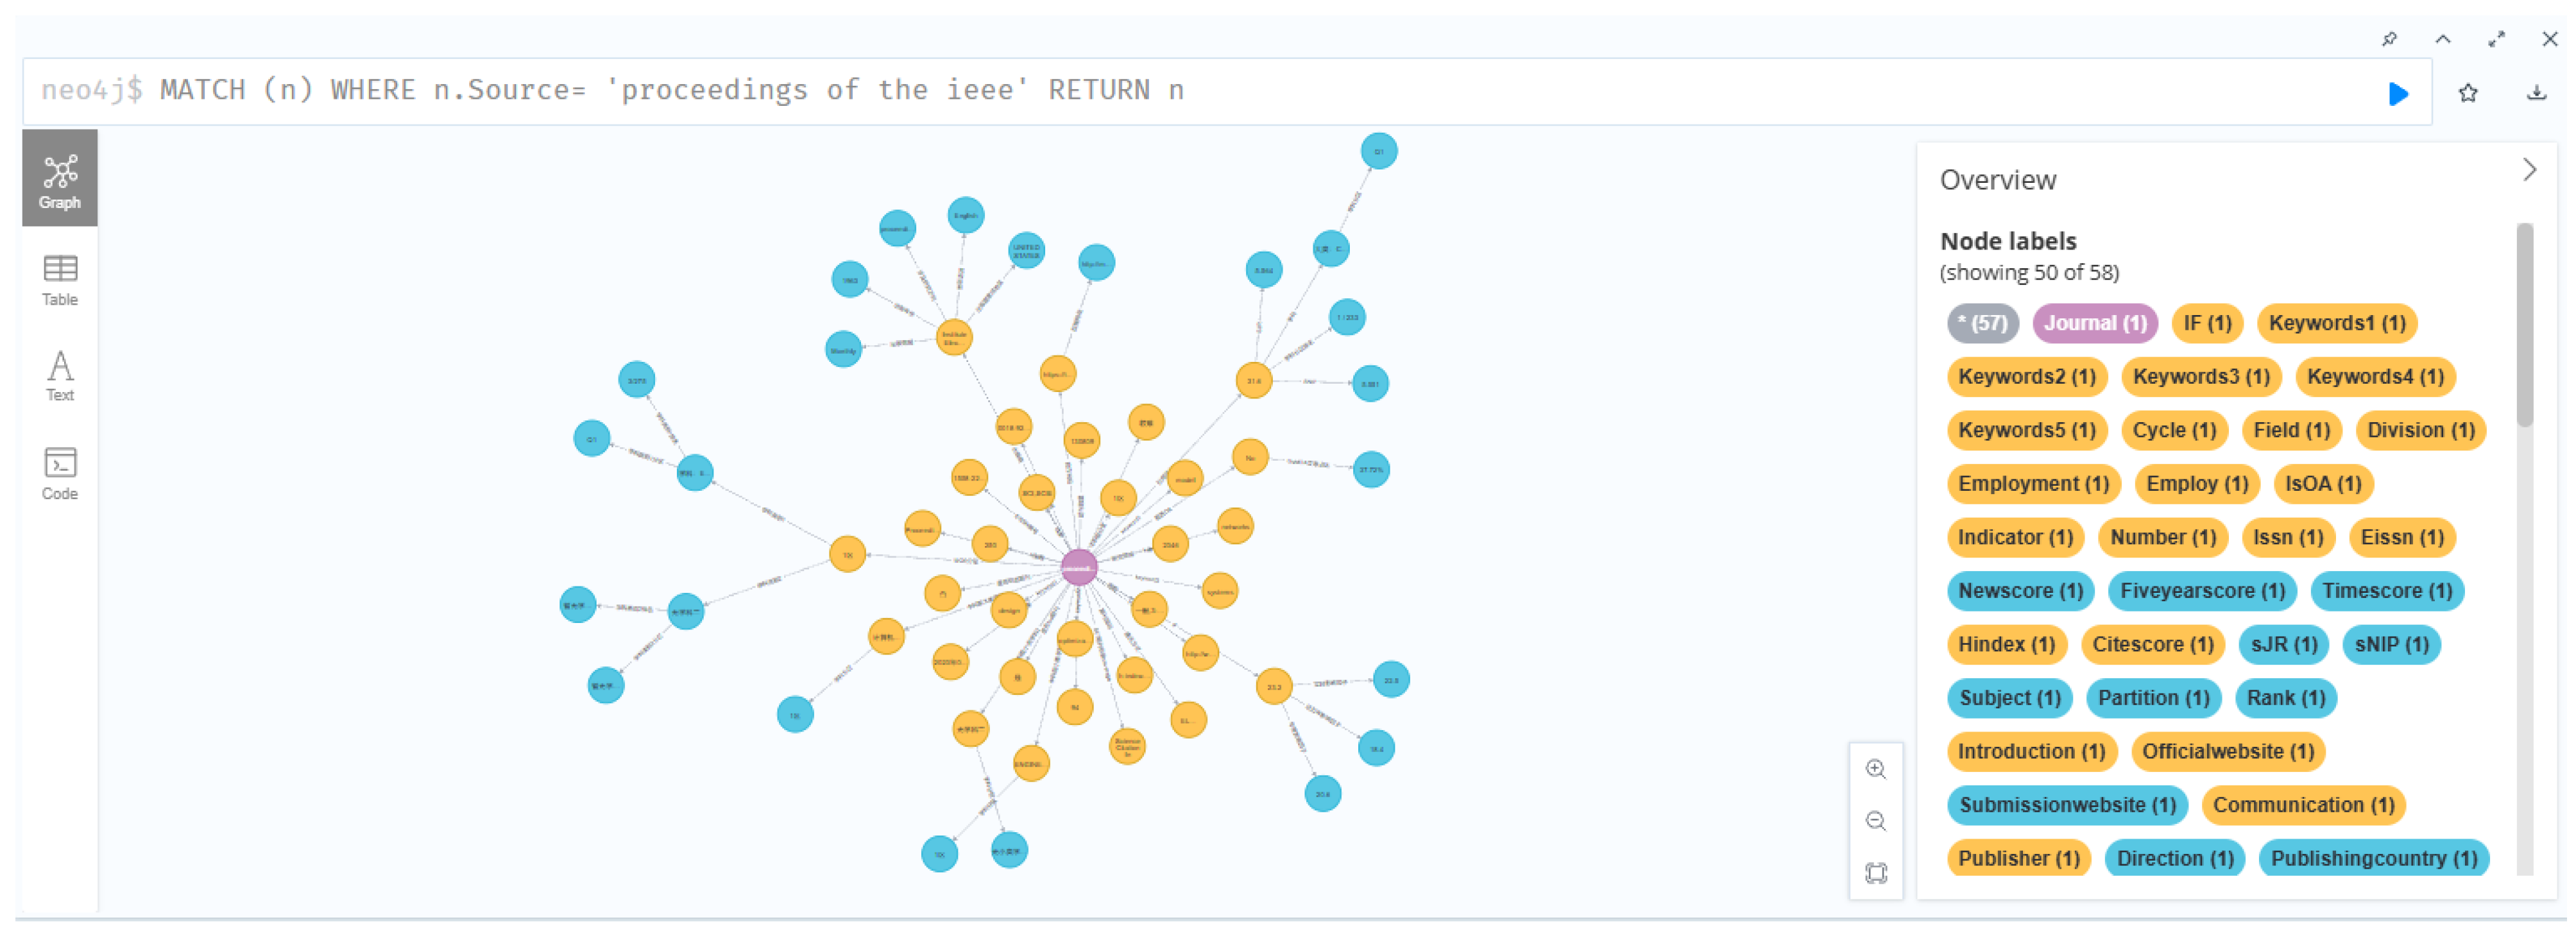Image resolution: width=2576 pixels, height=931 pixels.
Task: Run the Cypher query with play button
Action: point(2397,94)
